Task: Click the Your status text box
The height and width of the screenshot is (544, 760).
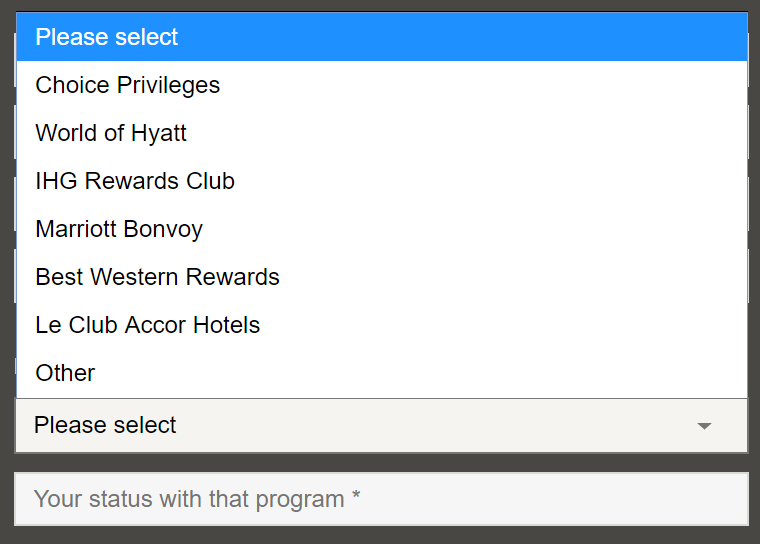Action: point(380,498)
